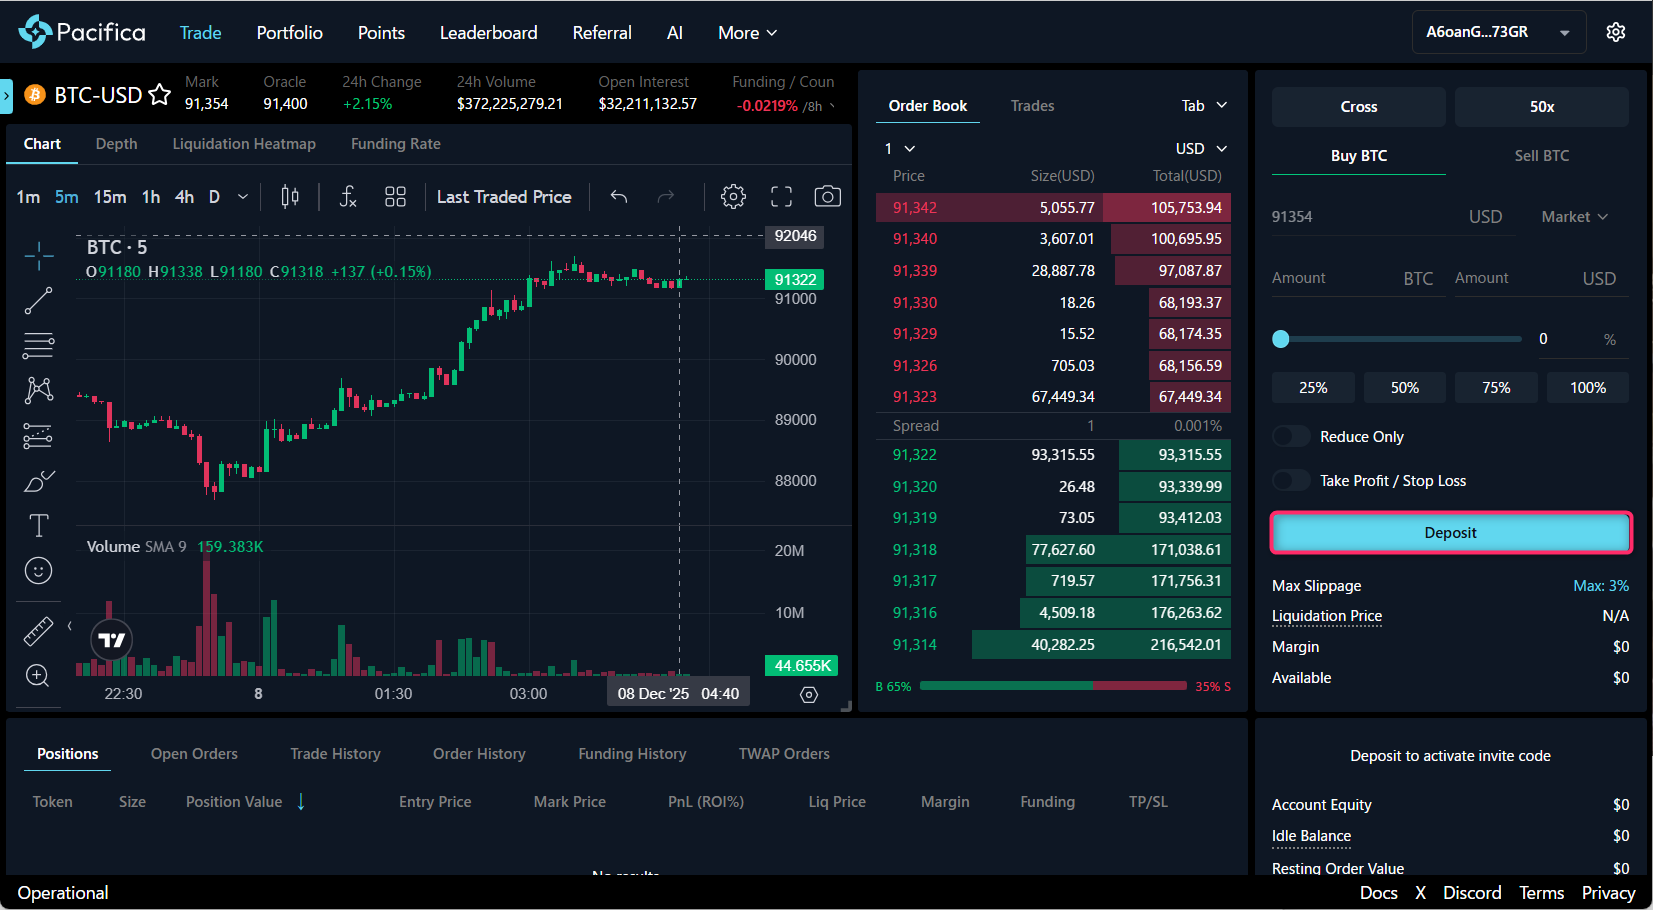
Task: Click the chart screenshot camera icon
Action: click(x=827, y=197)
